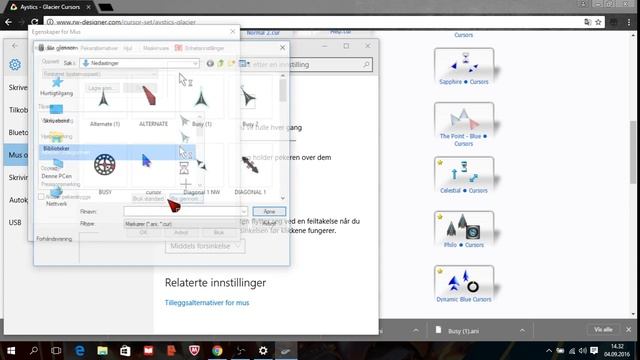
Task: Open the Windows Store taskbar icon
Action: [125, 351]
